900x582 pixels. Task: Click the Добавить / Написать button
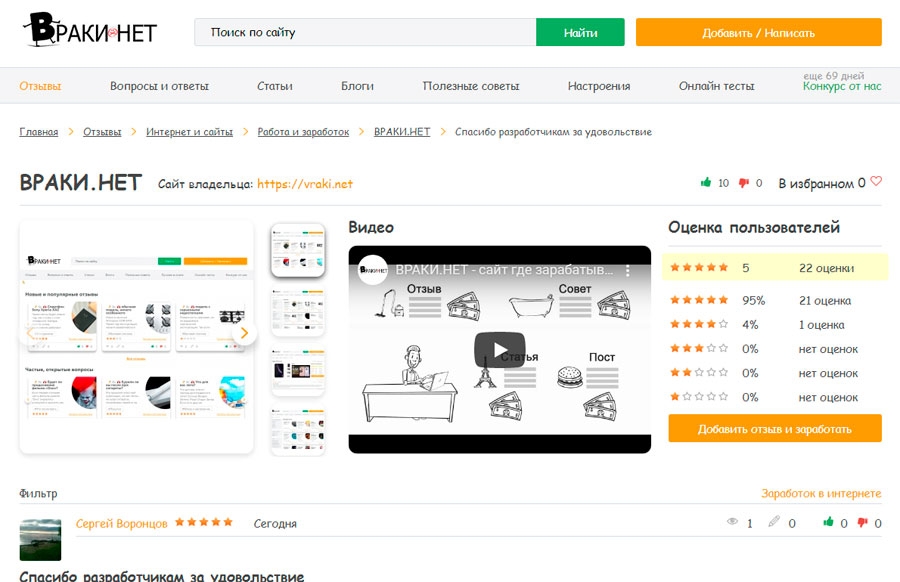pos(759,32)
